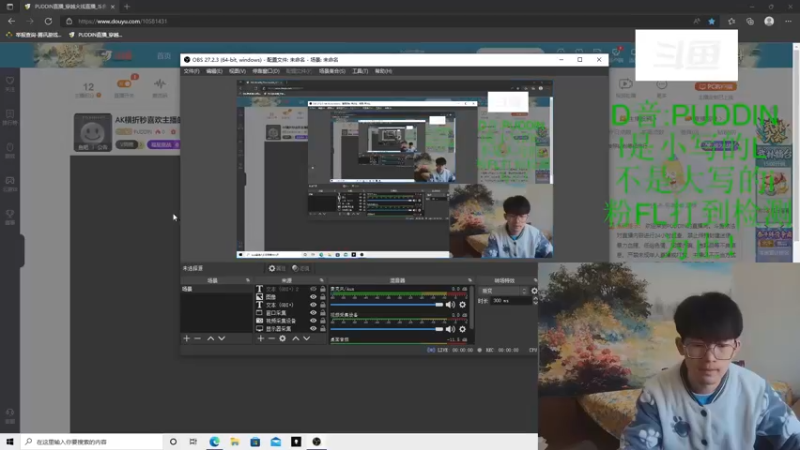Image resolution: width=800 pixels, height=450 pixels.
Task: Click the browser address bar with the douyu.com URL
Action: (375, 21)
